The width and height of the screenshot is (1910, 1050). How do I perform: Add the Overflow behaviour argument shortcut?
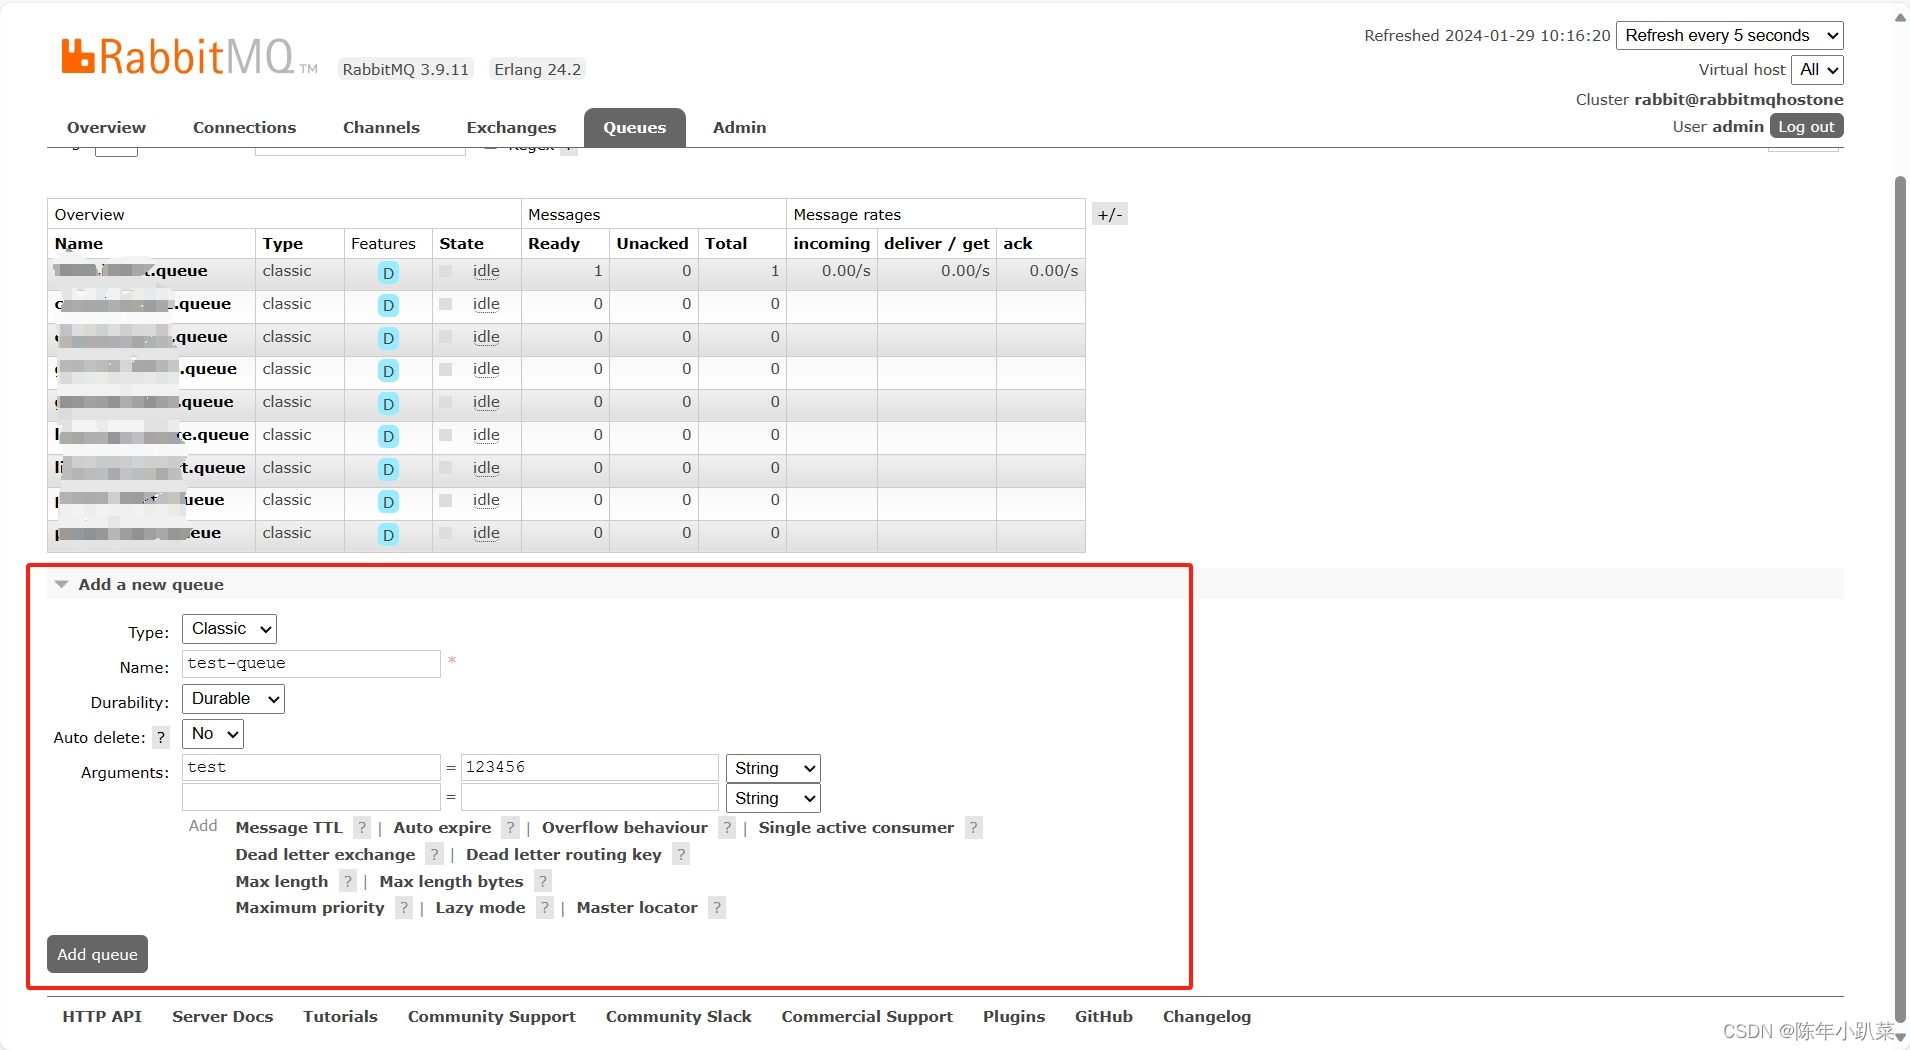[625, 828]
